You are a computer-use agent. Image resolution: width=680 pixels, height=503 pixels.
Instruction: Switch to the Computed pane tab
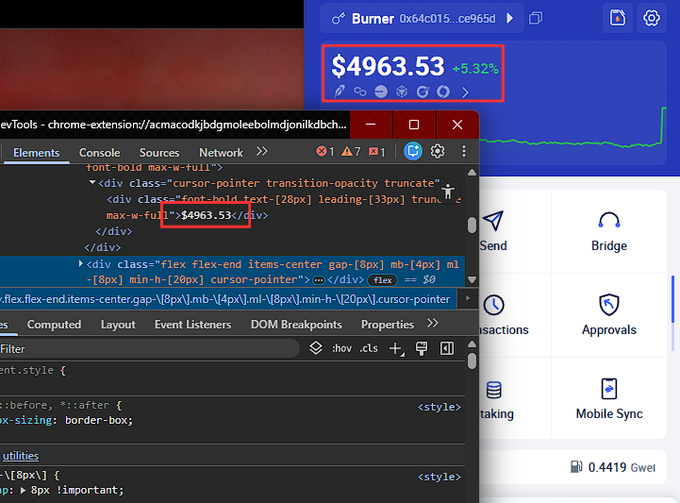point(54,324)
